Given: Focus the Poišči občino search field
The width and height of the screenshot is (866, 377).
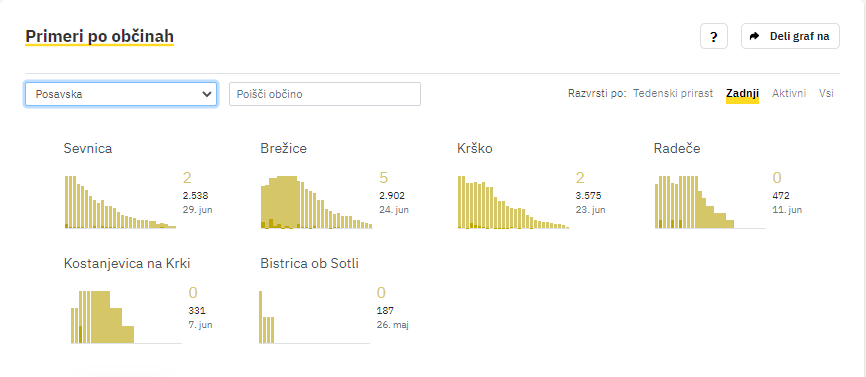Looking at the screenshot, I should [325, 94].
